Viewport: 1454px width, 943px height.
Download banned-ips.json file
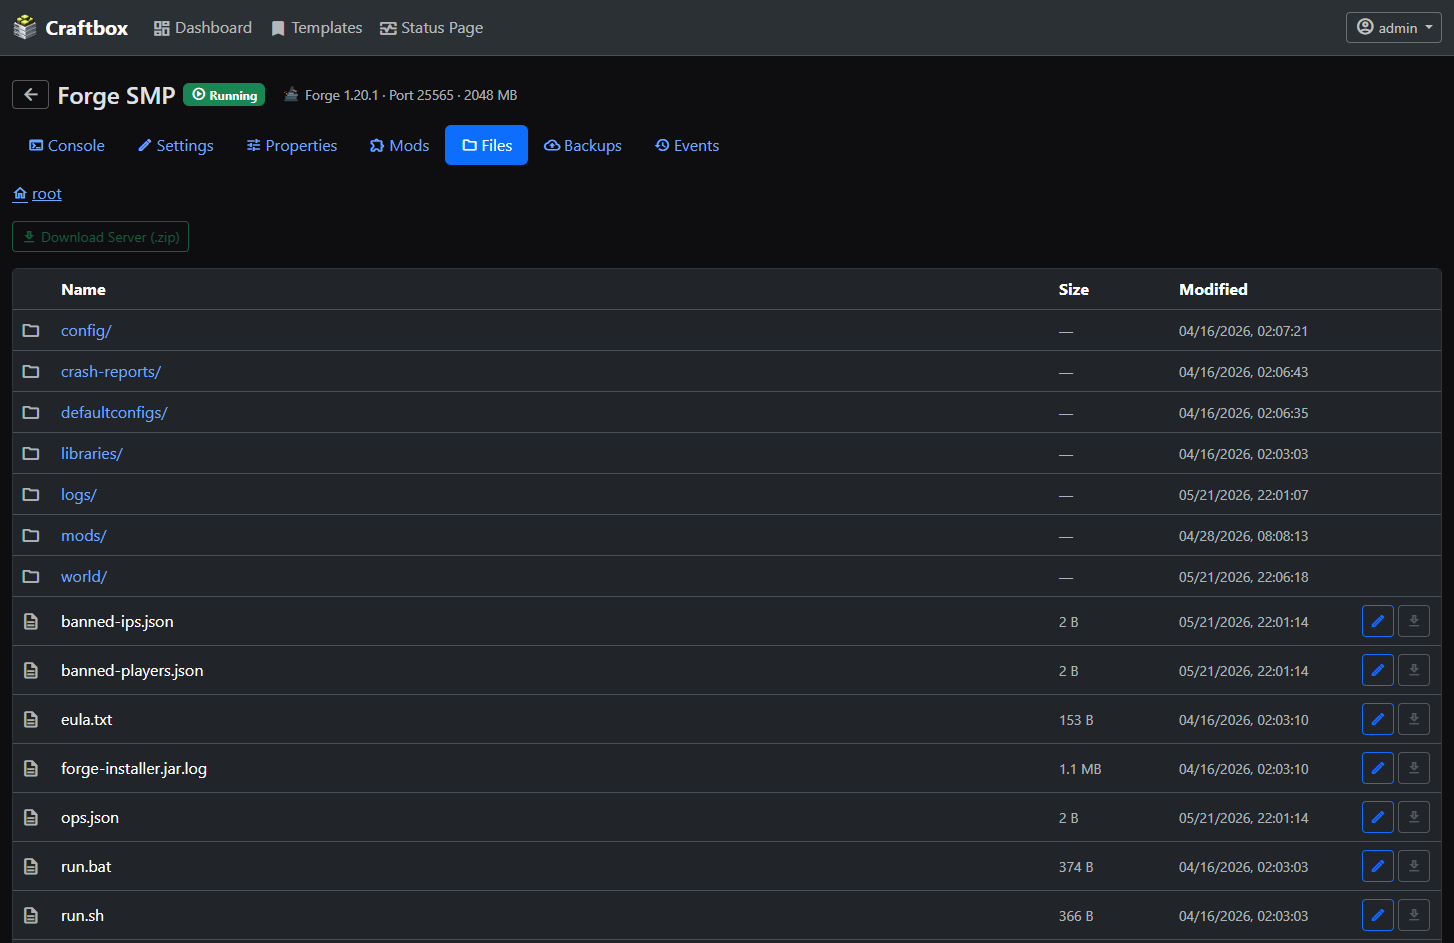click(1414, 621)
